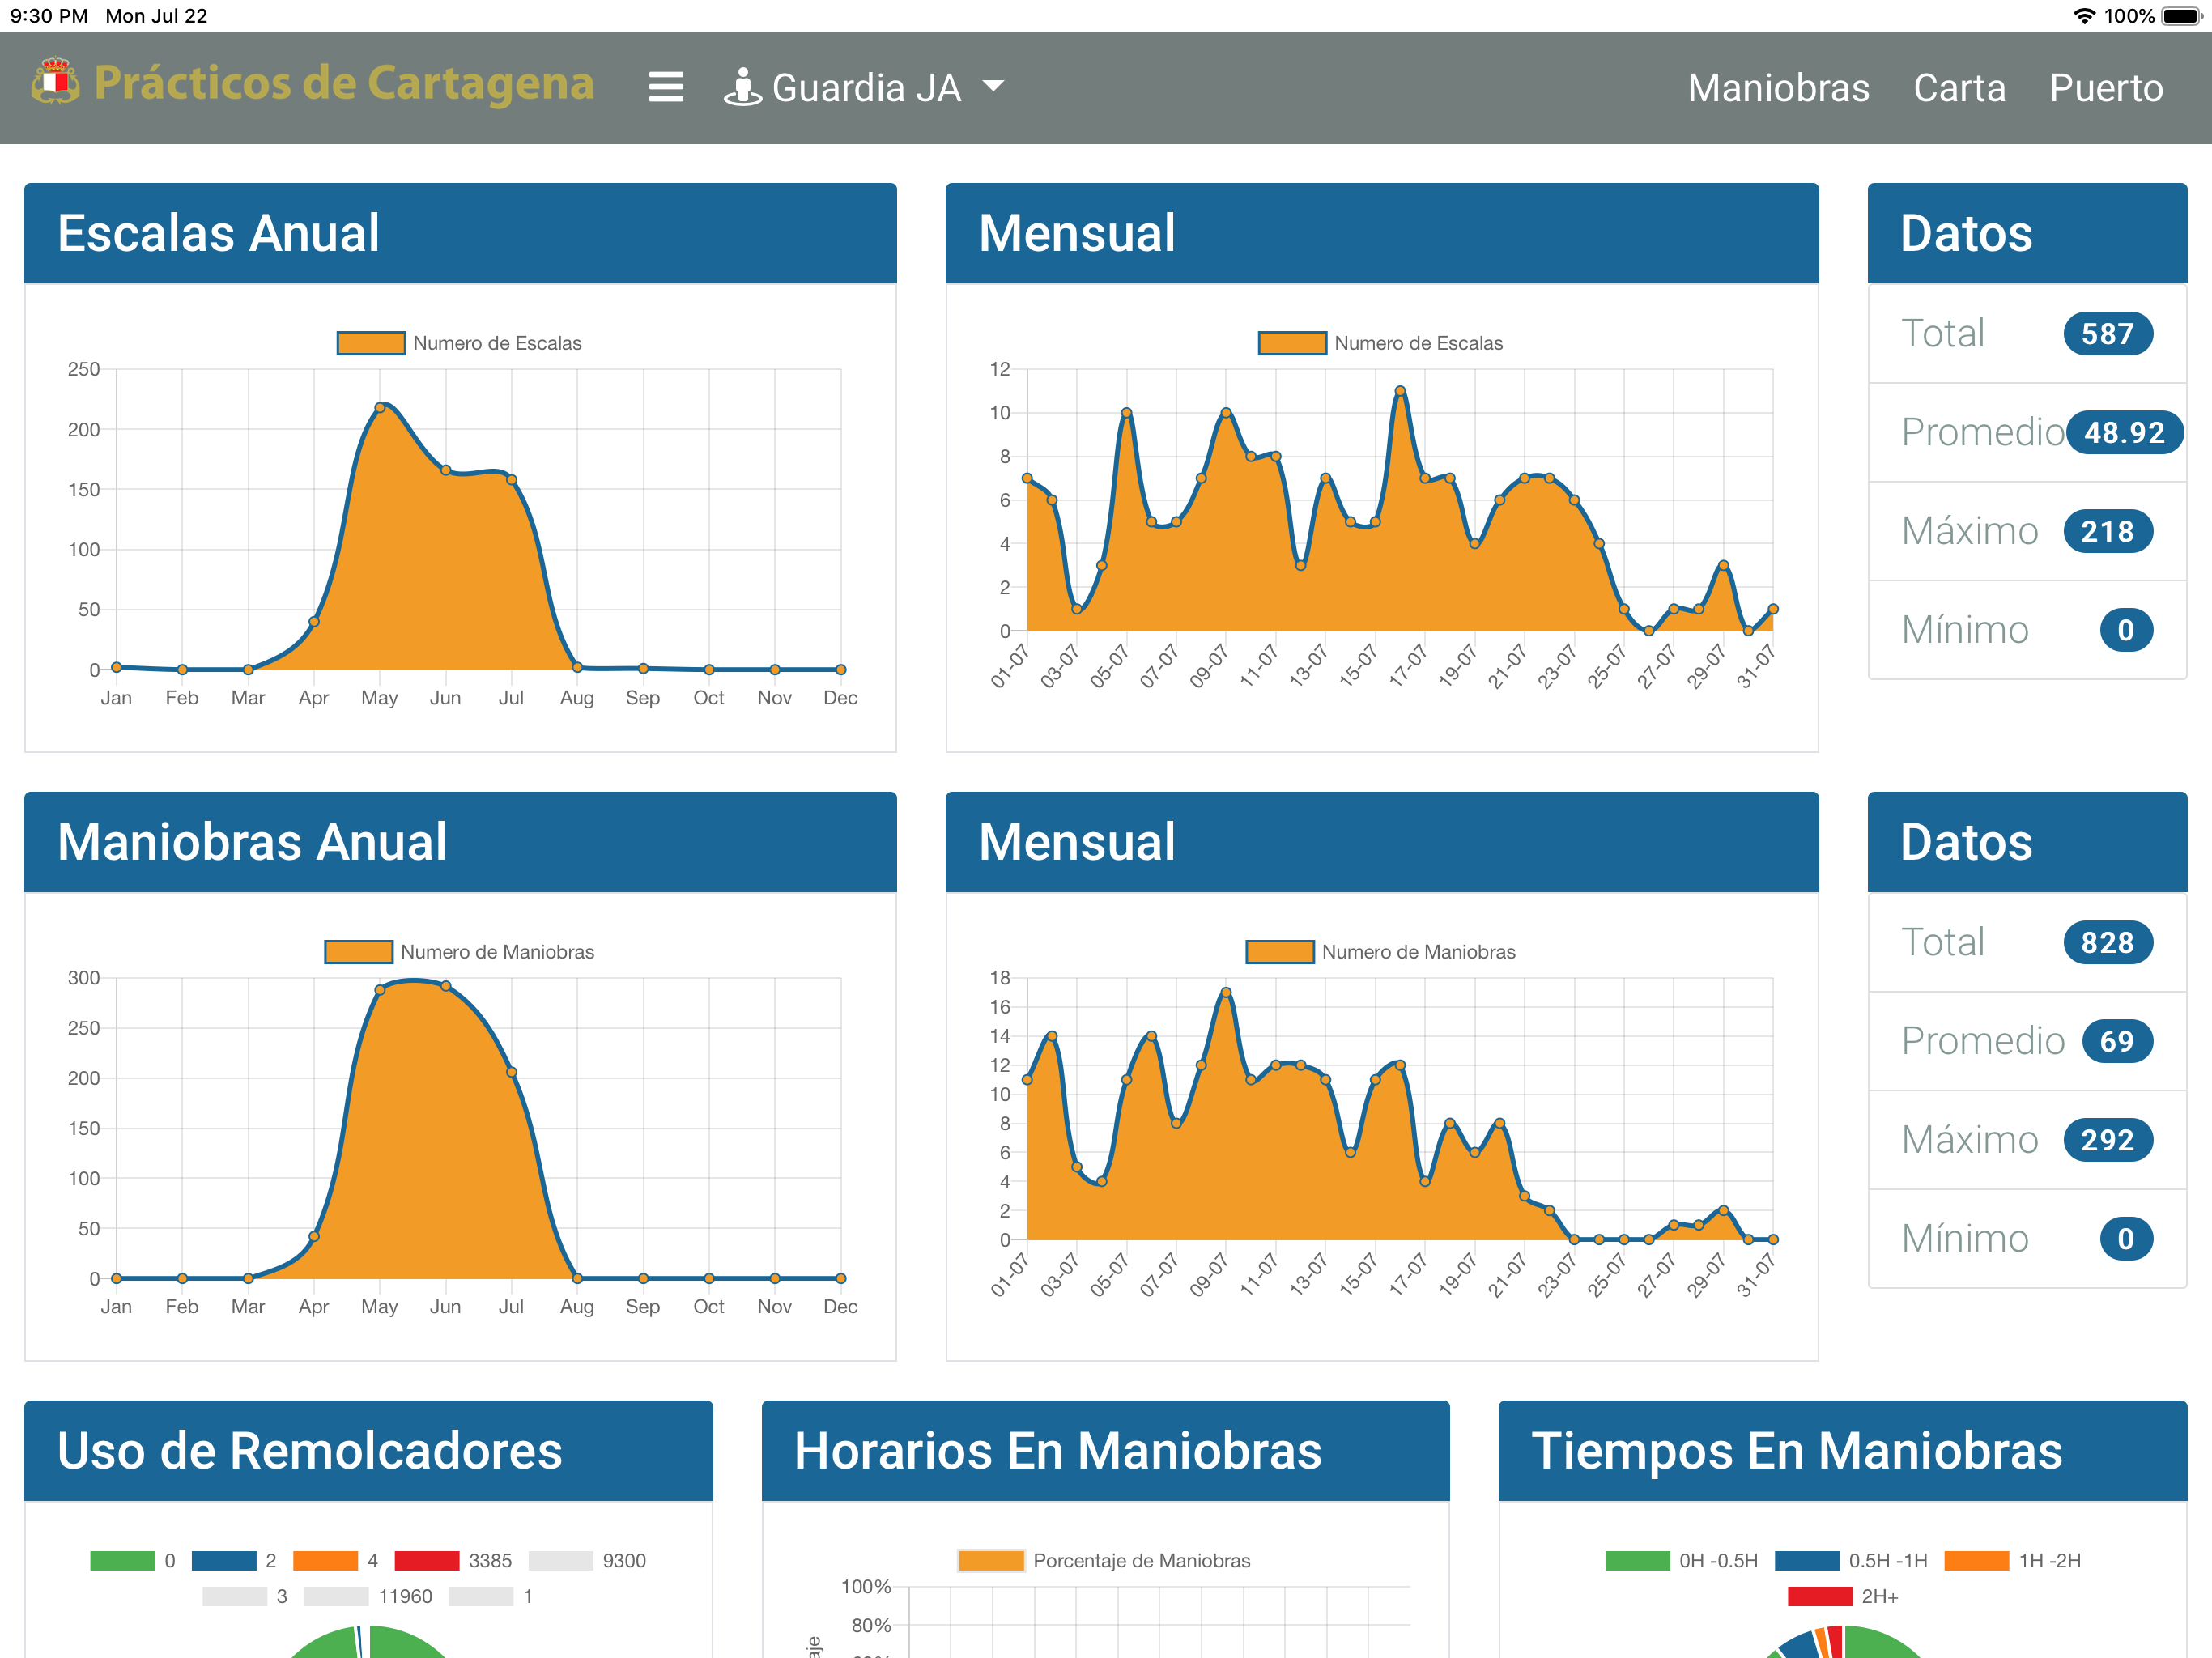The image size is (2212, 1658).
Task: Tap the battery indicator icon
Action: (2181, 16)
